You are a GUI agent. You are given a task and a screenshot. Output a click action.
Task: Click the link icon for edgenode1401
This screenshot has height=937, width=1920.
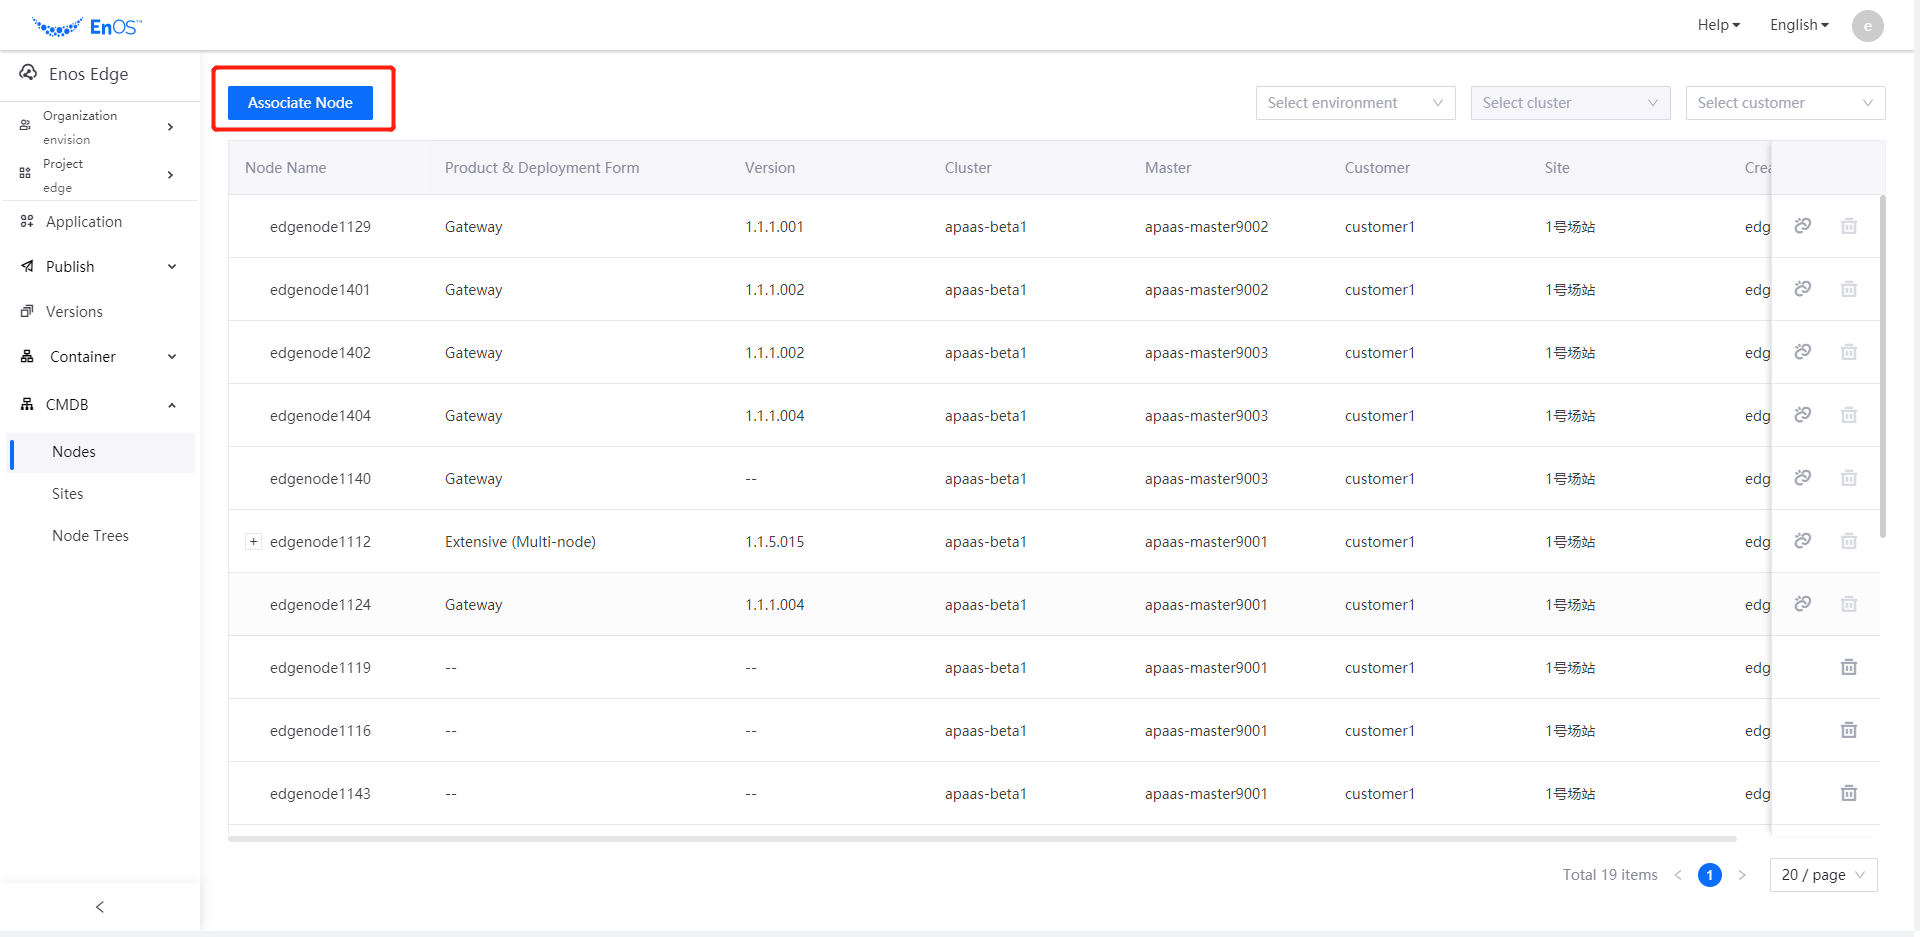(x=1802, y=289)
